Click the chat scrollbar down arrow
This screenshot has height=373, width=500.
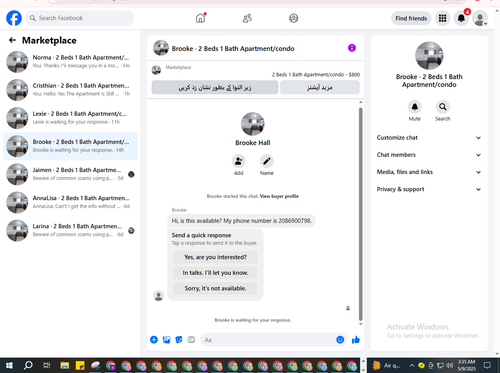click(x=360, y=324)
